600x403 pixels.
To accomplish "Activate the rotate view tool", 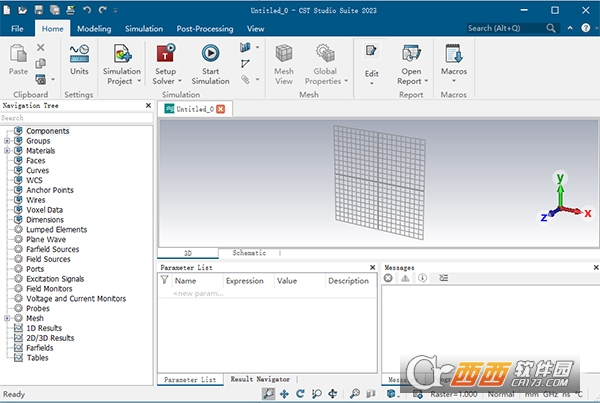I will [x=300, y=393].
